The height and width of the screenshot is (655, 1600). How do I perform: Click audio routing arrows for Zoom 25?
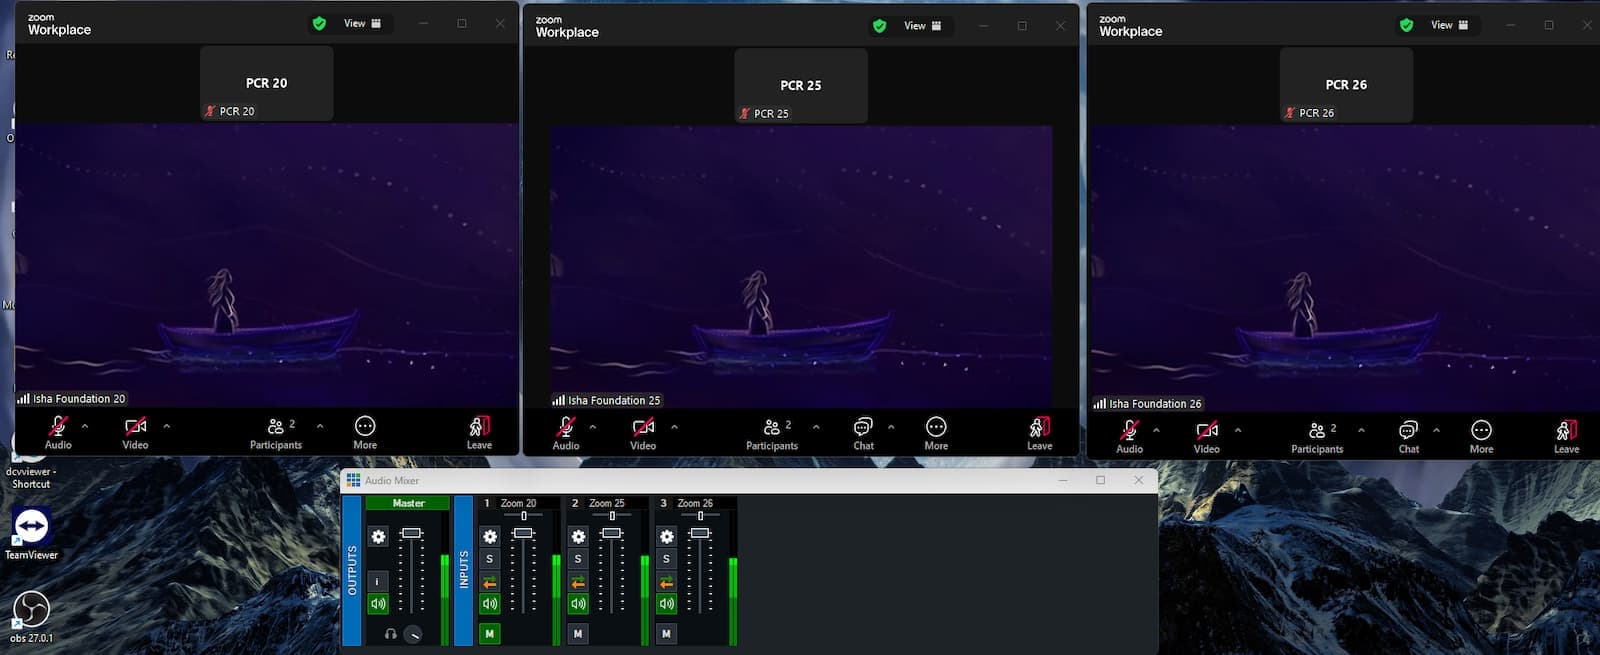click(x=578, y=582)
